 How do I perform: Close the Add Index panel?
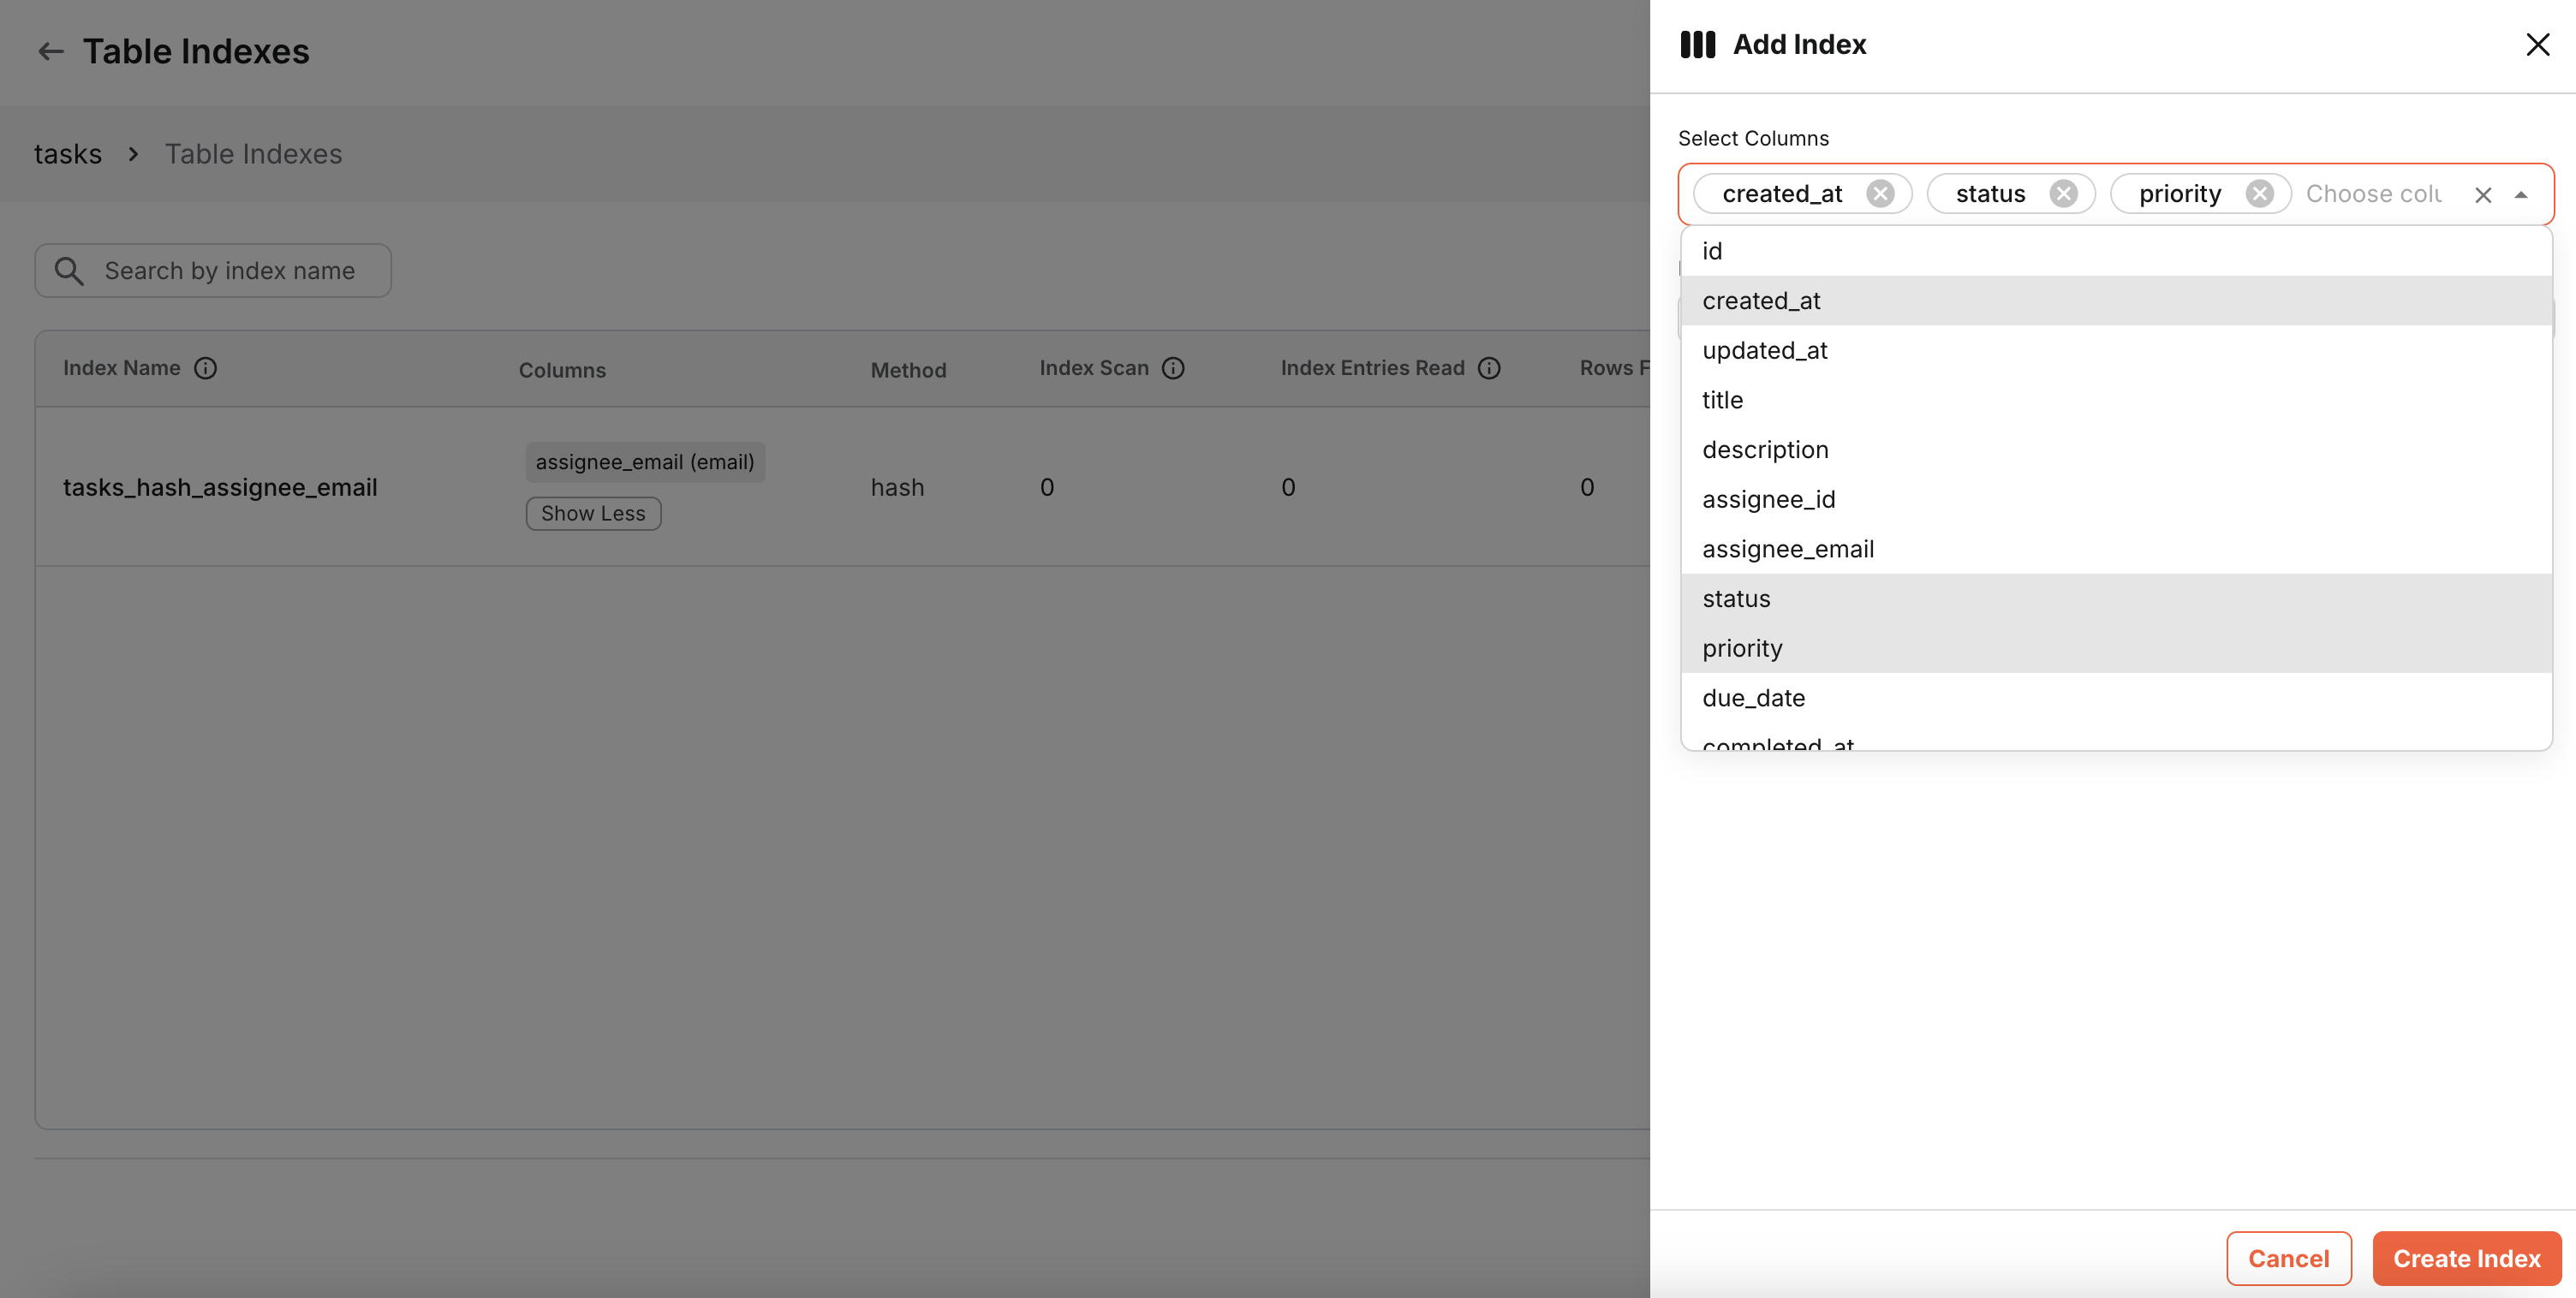[x=2538, y=44]
